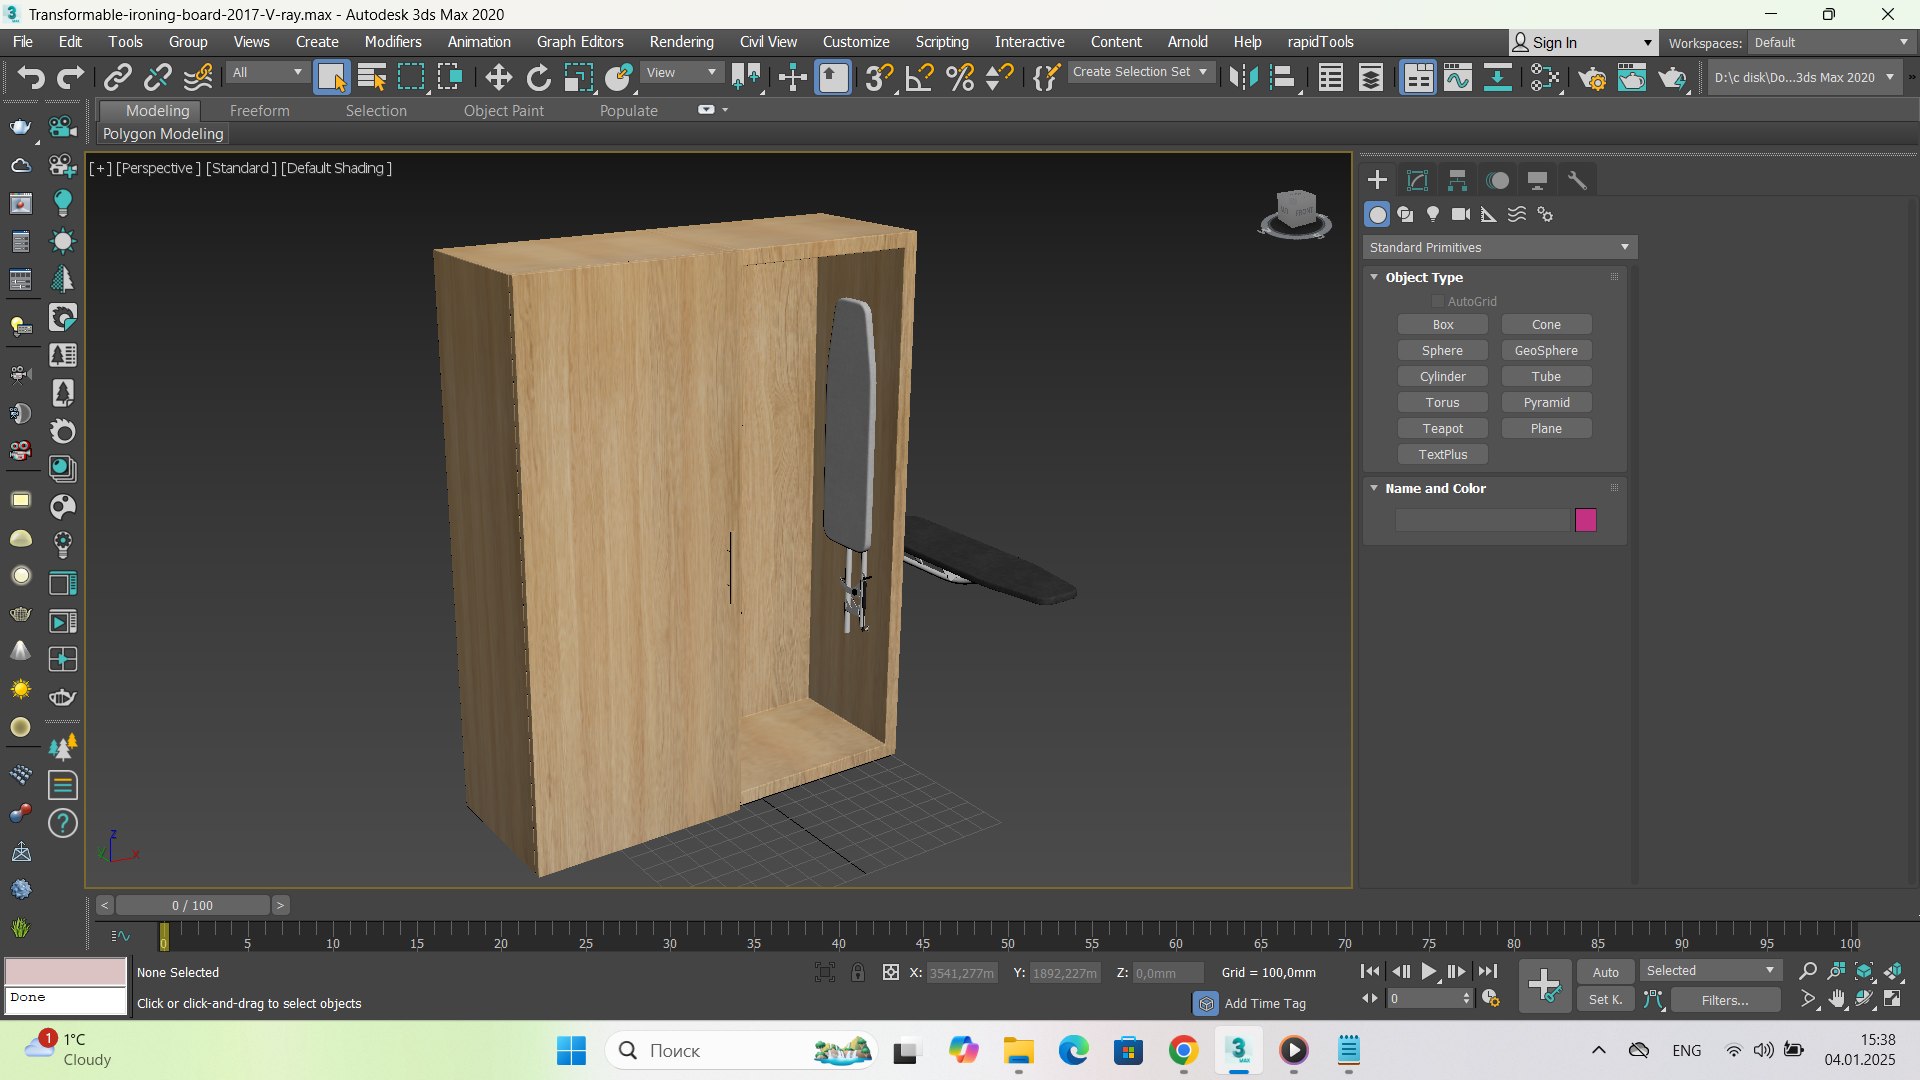Collapse the Object Type rollout
The image size is (1920, 1080).
(1374, 277)
